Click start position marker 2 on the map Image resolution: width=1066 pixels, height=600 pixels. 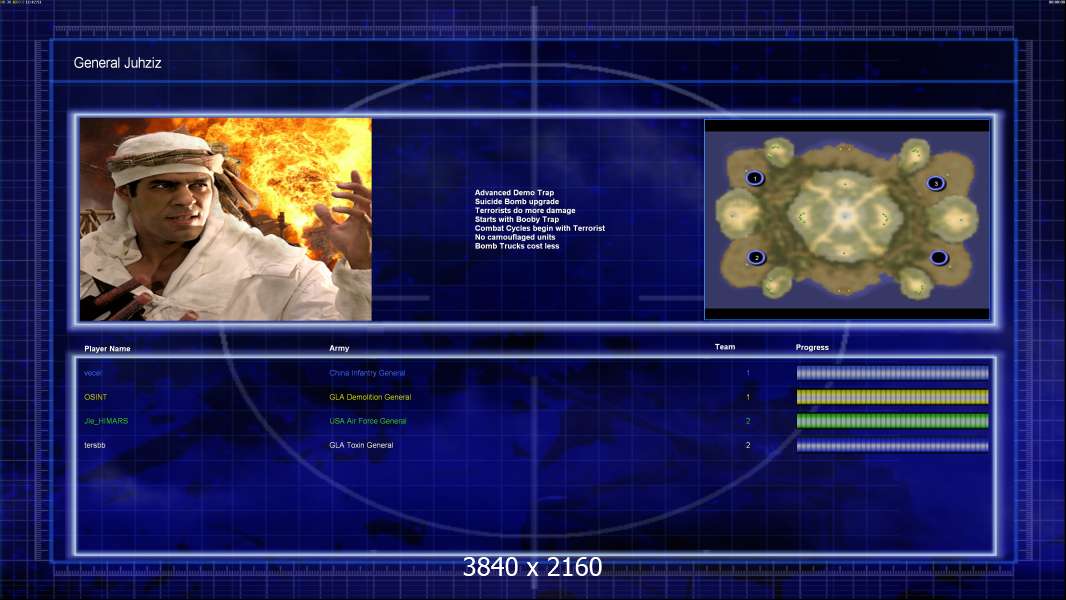pyautogui.click(x=756, y=258)
